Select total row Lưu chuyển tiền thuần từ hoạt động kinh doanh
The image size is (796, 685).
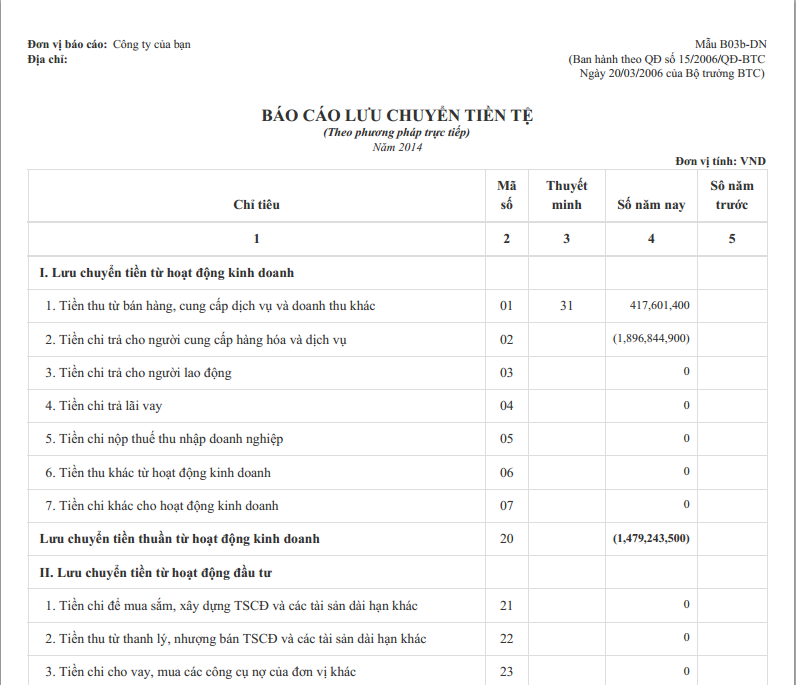pyautogui.click(x=180, y=539)
